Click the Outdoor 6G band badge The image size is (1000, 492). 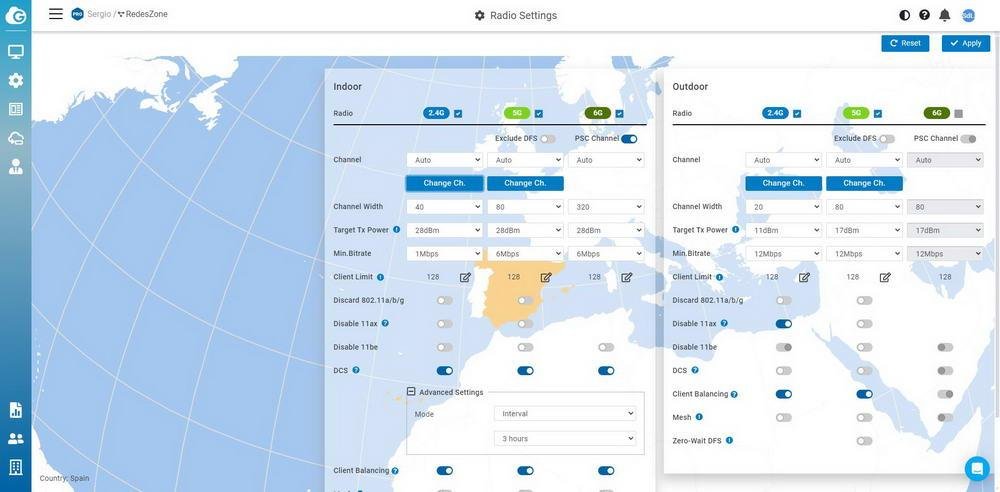[937, 113]
